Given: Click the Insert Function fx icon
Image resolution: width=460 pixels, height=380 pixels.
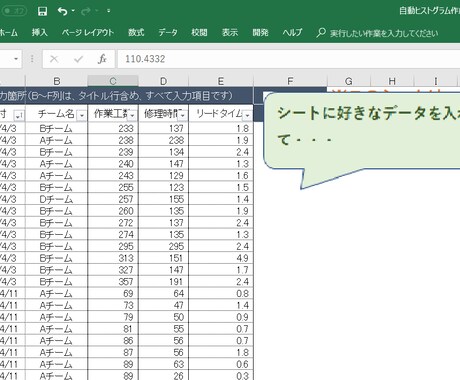Looking at the screenshot, I should click(102, 59).
